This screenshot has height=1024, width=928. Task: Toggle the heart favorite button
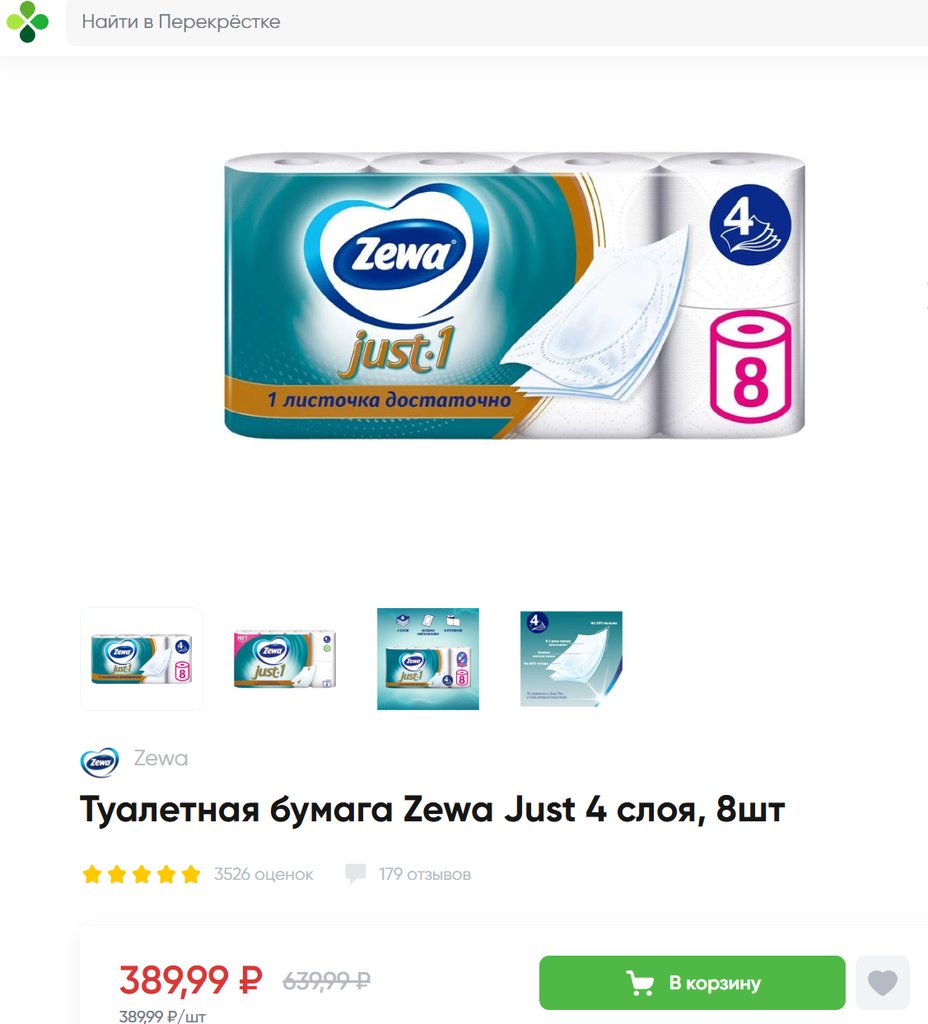(x=882, y=982)
